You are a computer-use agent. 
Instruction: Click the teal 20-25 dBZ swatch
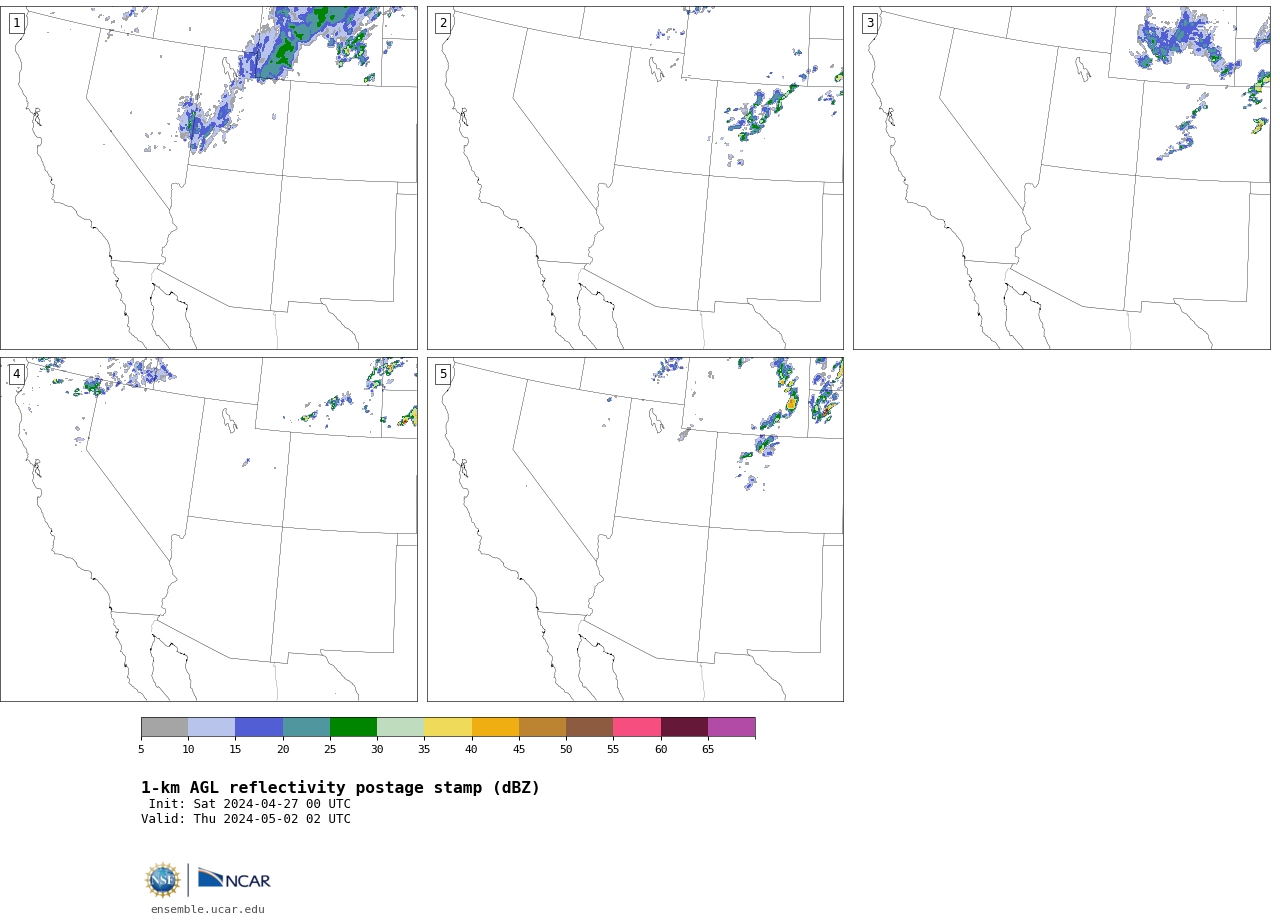pyautogui.click(x=306, y=727)
